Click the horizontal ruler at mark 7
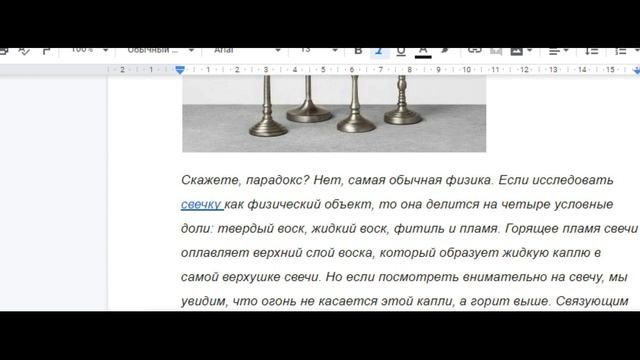This screenshot has height=360, width=640. (x=380, y=70)
